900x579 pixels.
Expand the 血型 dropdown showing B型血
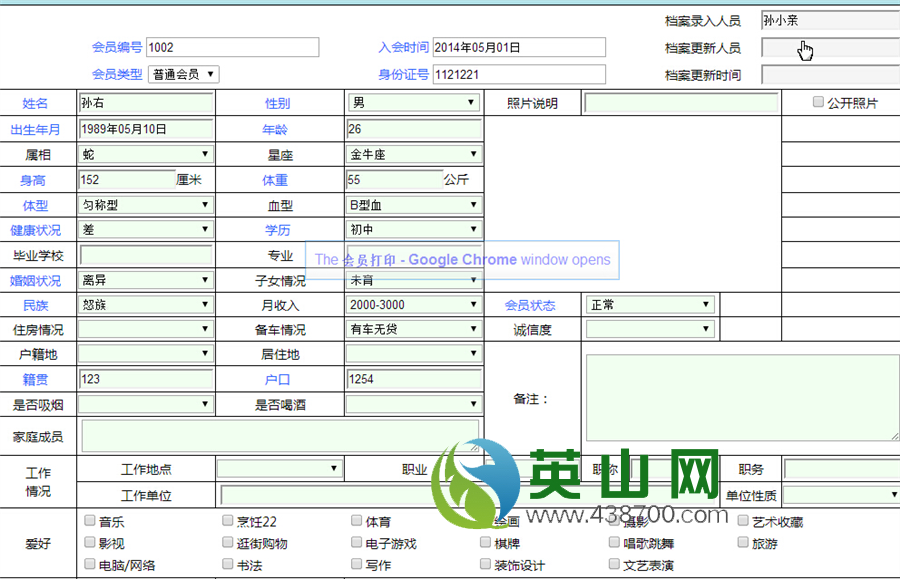[x=413, y=205]
